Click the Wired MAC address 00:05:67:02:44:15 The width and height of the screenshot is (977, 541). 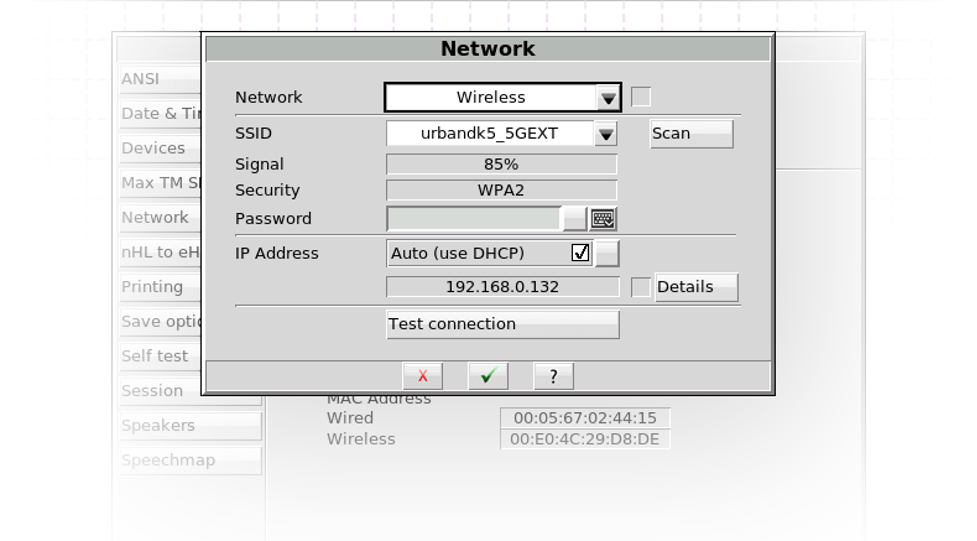(x=585, y=418)
